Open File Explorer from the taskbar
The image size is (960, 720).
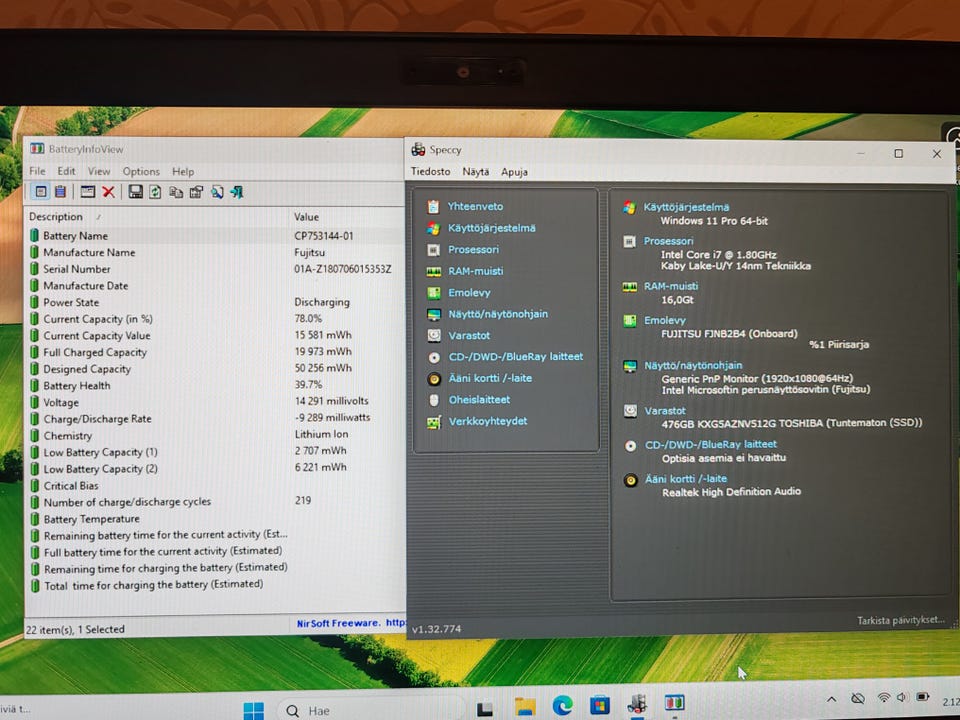click(x=525, y=707)
